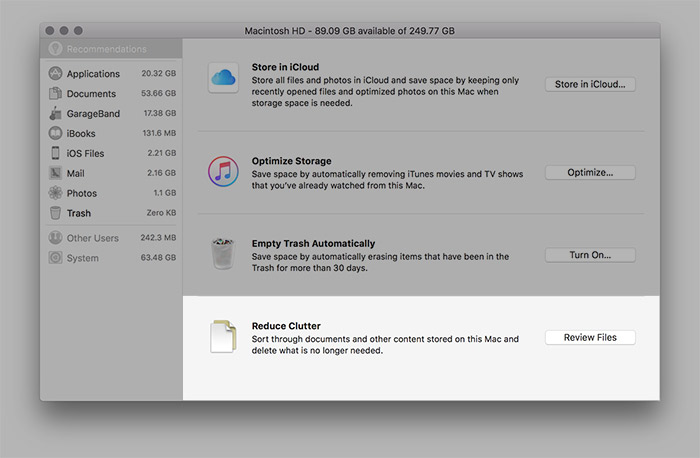Click the Reduce Clutter document icon
The image size is (700, 458).
223,337
